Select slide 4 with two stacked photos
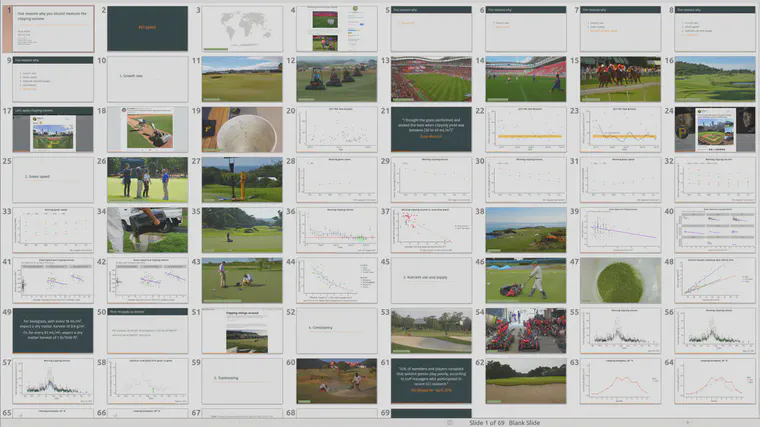Image resolution: width=760 pixels, height=427 pixels. [336, 29]
